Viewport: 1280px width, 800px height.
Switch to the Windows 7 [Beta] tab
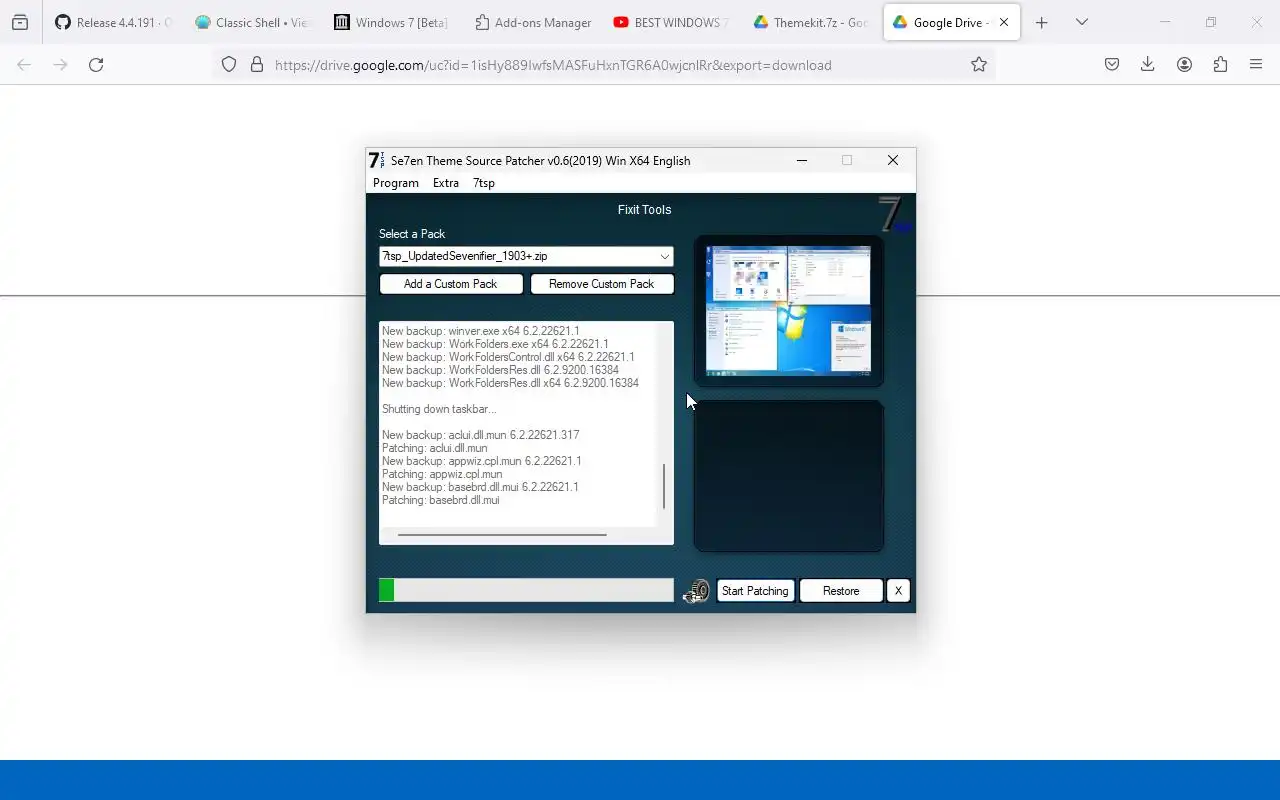(391, 22)
